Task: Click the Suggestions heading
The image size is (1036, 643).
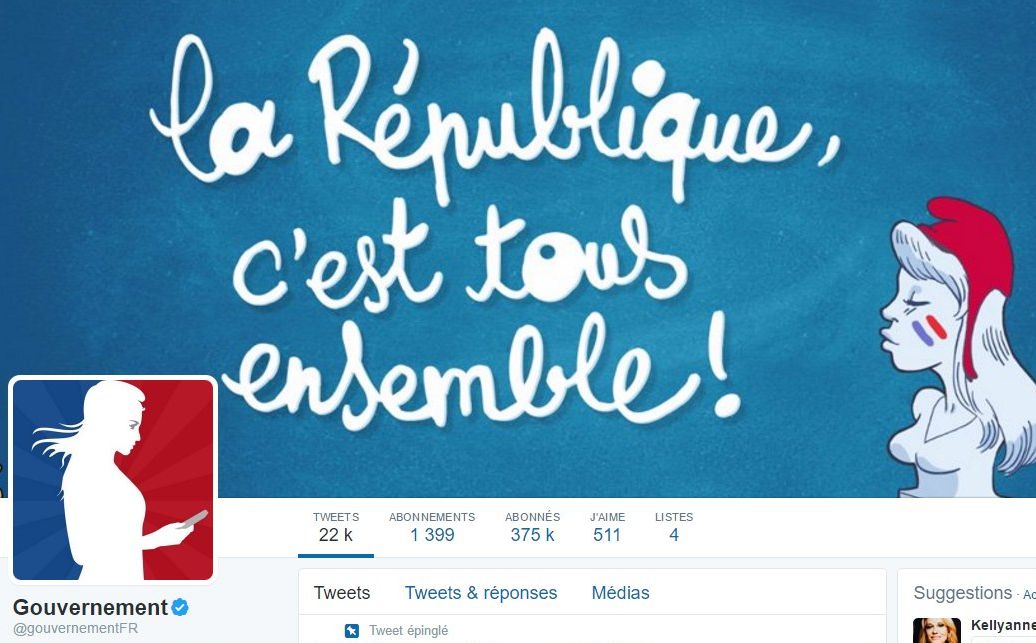Action: [963, 593]
